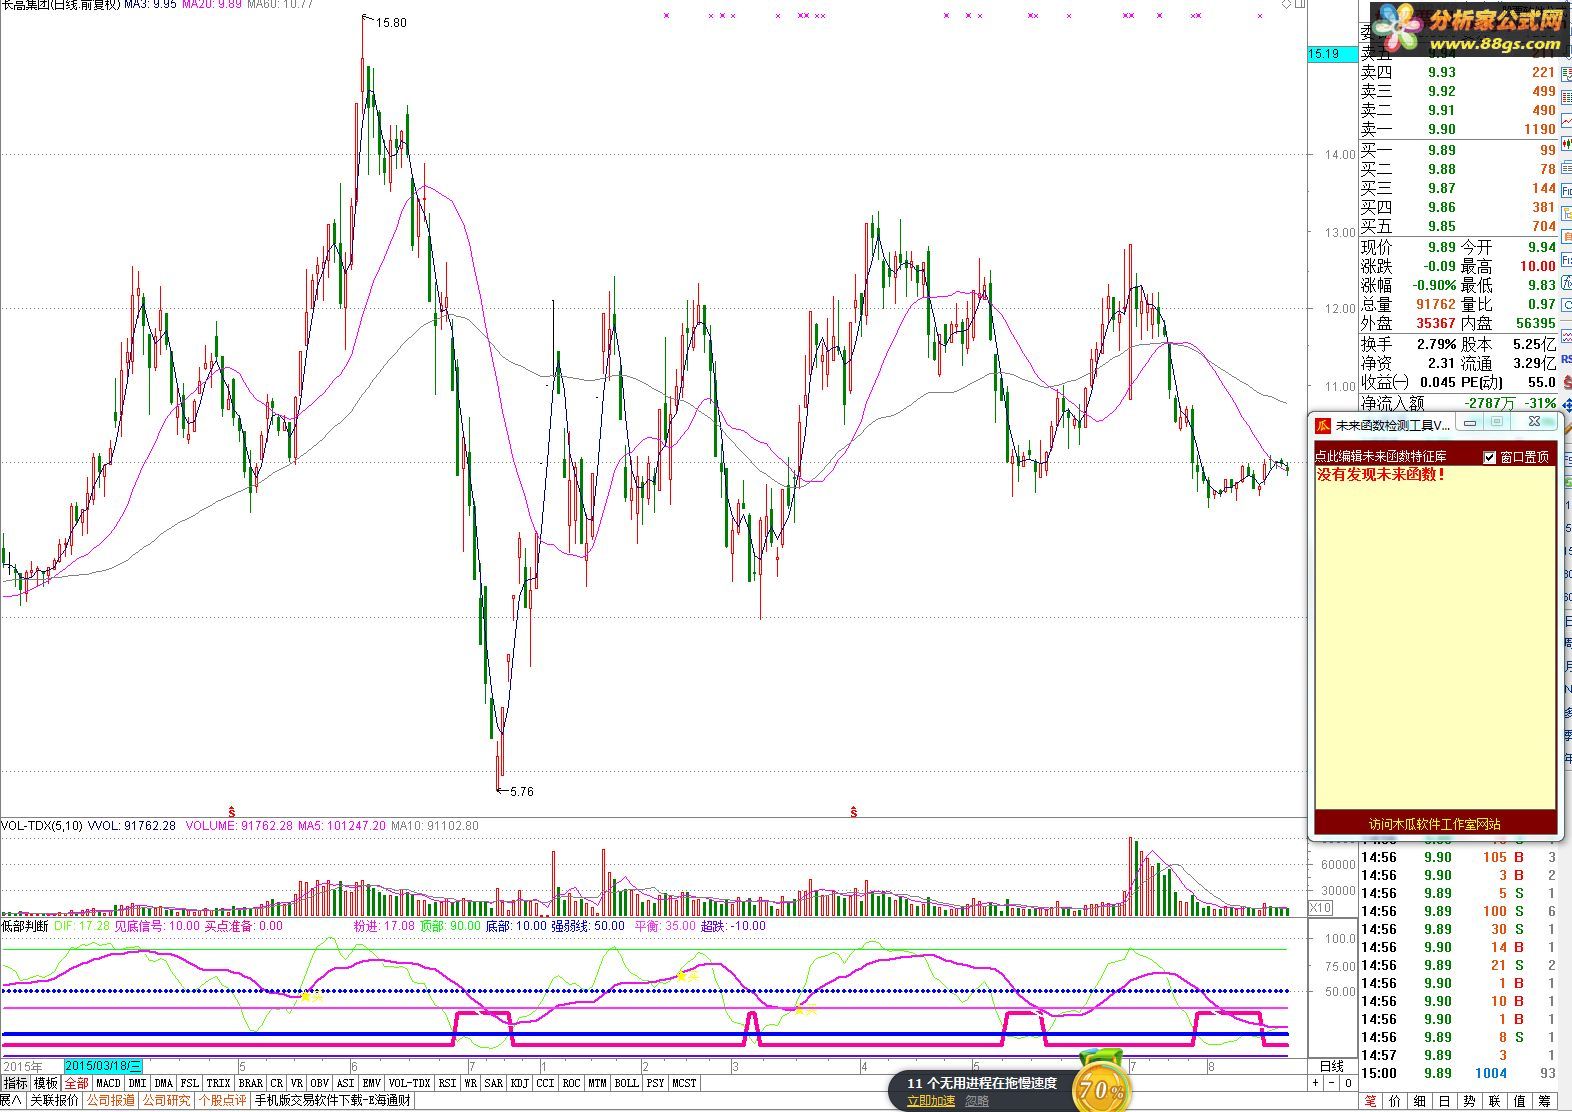This screenshot has width=1572, height=1112.
Task: Click the 卖一 9.90 order row
Action: point(1458,129)
